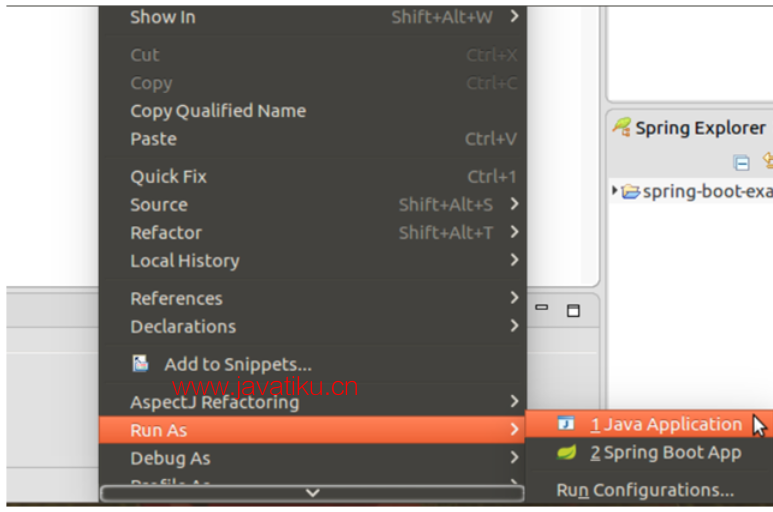Select the Run As menu entry
The height and width of the screenshot is (512, 773).
313,430
